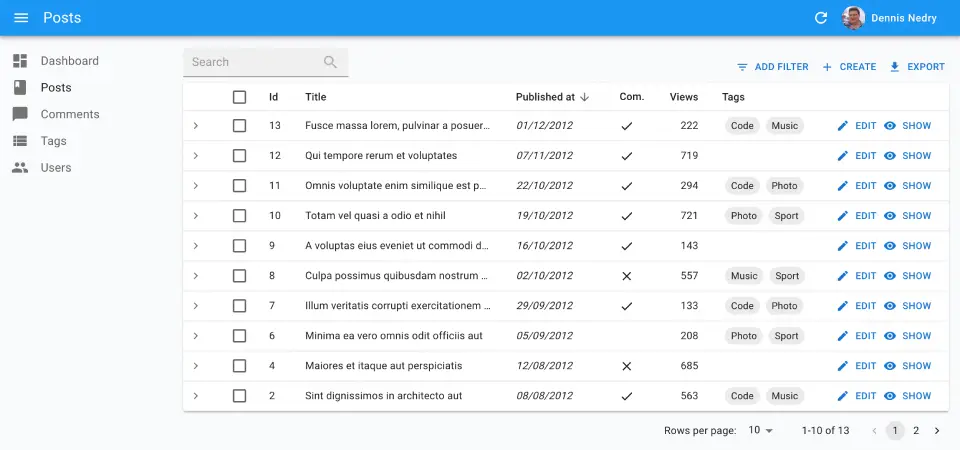Click the Add Filter icon

tap(742, 67)
